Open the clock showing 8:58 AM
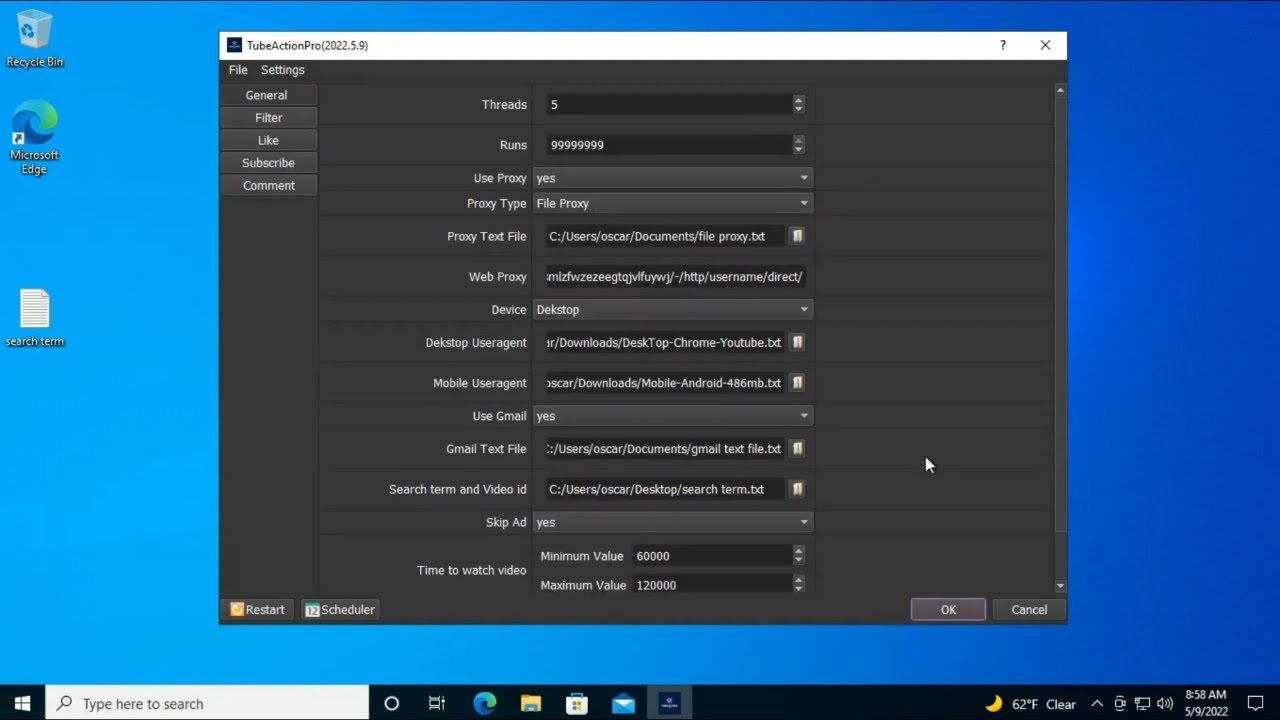 coord(1206,703)
